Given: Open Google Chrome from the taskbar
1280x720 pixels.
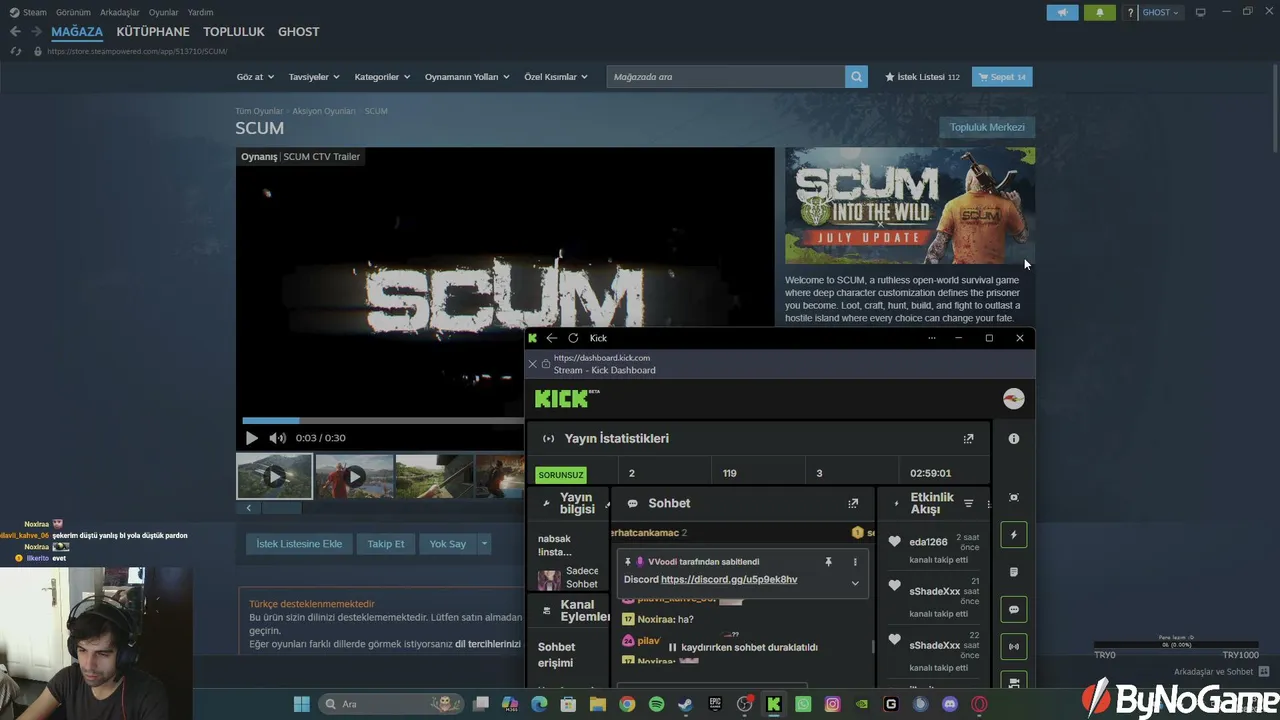Looking at the screenshot, I should pyautogui.click(x=627, y=704).
